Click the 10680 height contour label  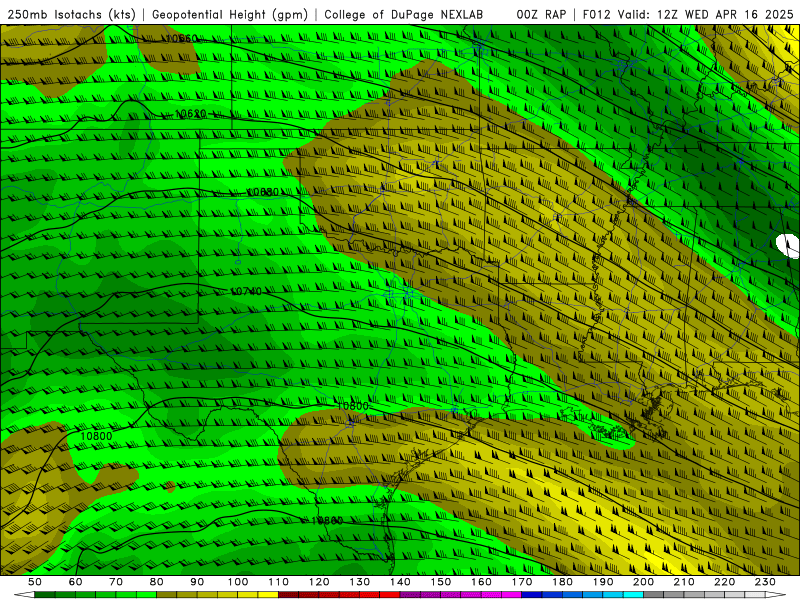[263, 192]
